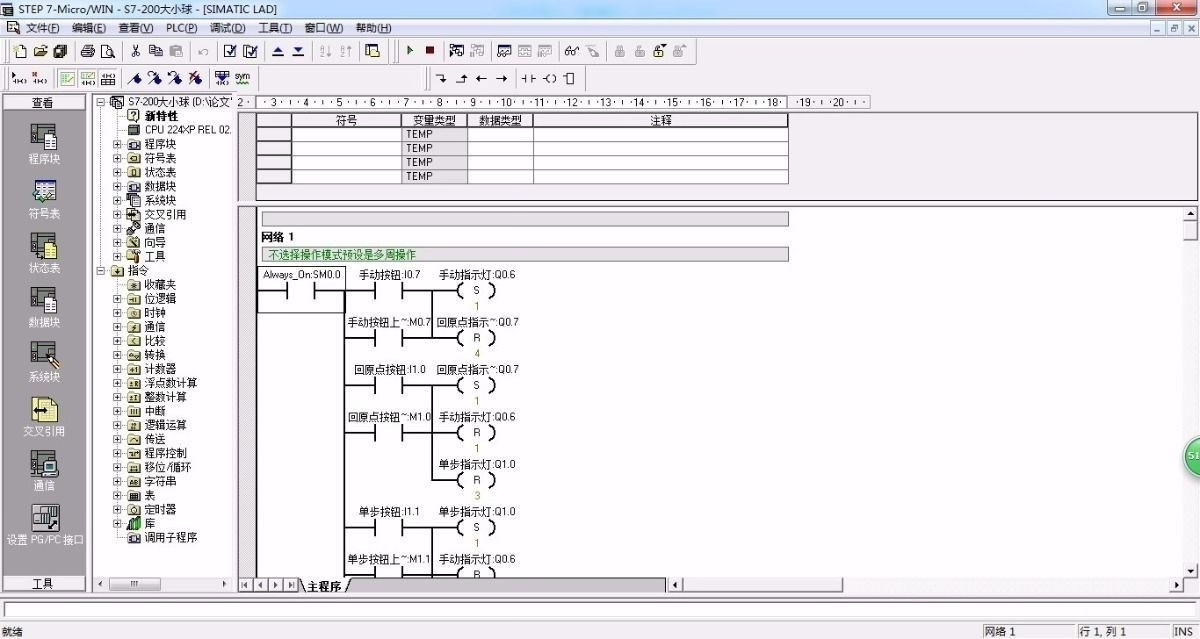Click editor vertical scrollbar down arrow
1200x639 pixels.
[x=1190, y=571]
